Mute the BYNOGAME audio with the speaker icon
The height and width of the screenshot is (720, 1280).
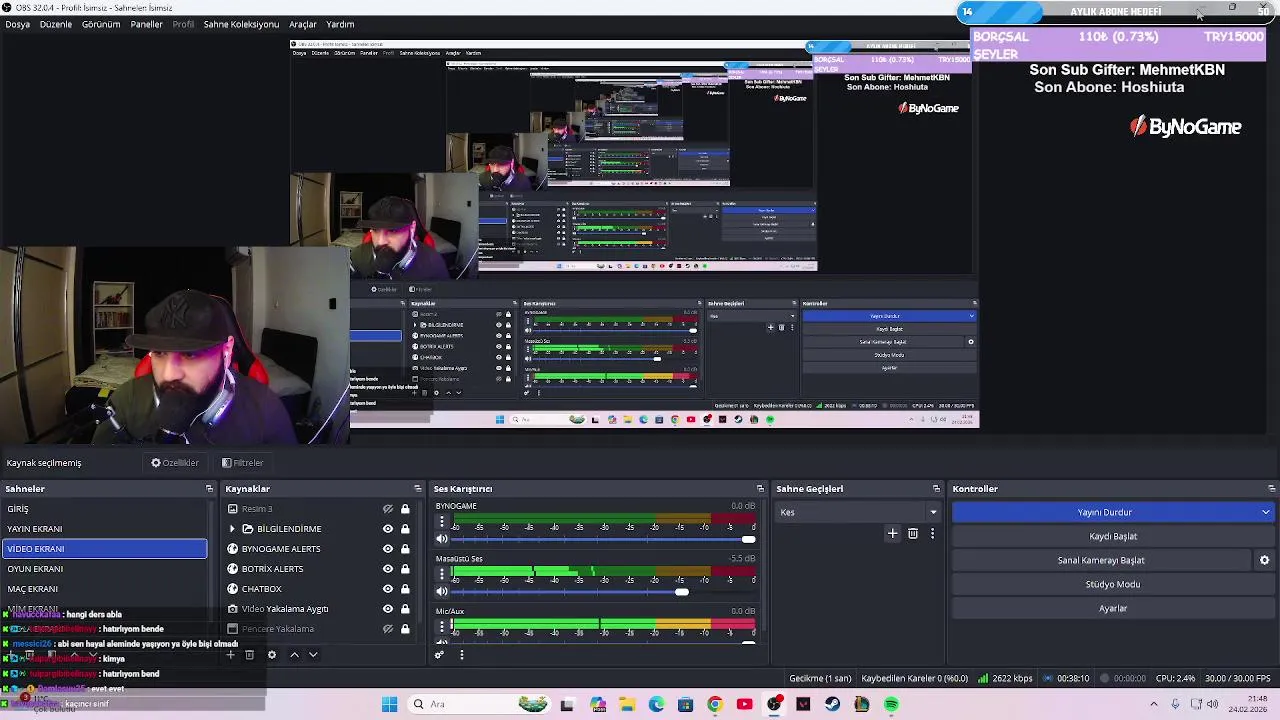pyautogui.click(x=441, y=539)
